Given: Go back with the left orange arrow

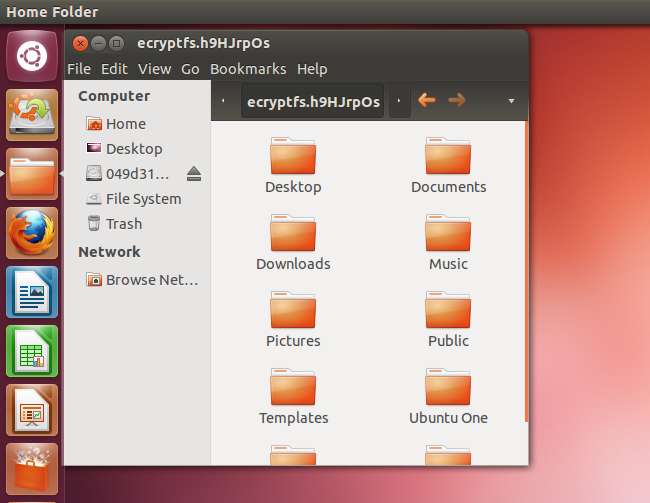Looking at the screenshot, I should [427, 100].
